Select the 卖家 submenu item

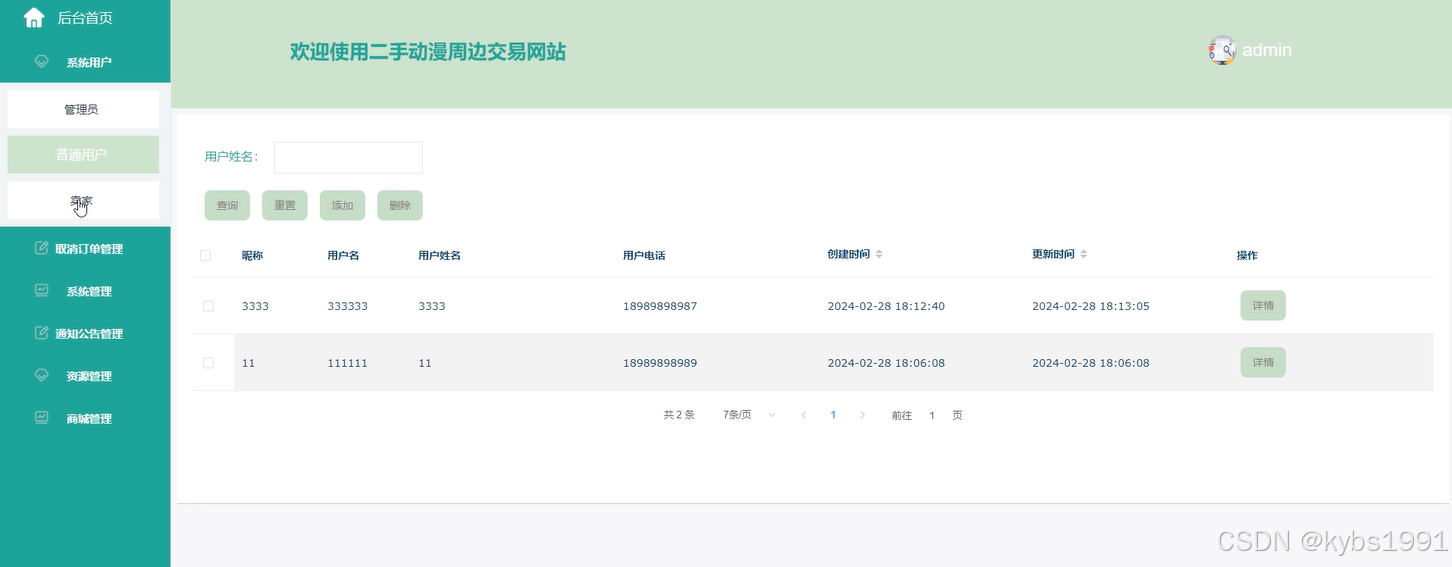[x=83, y=200]
